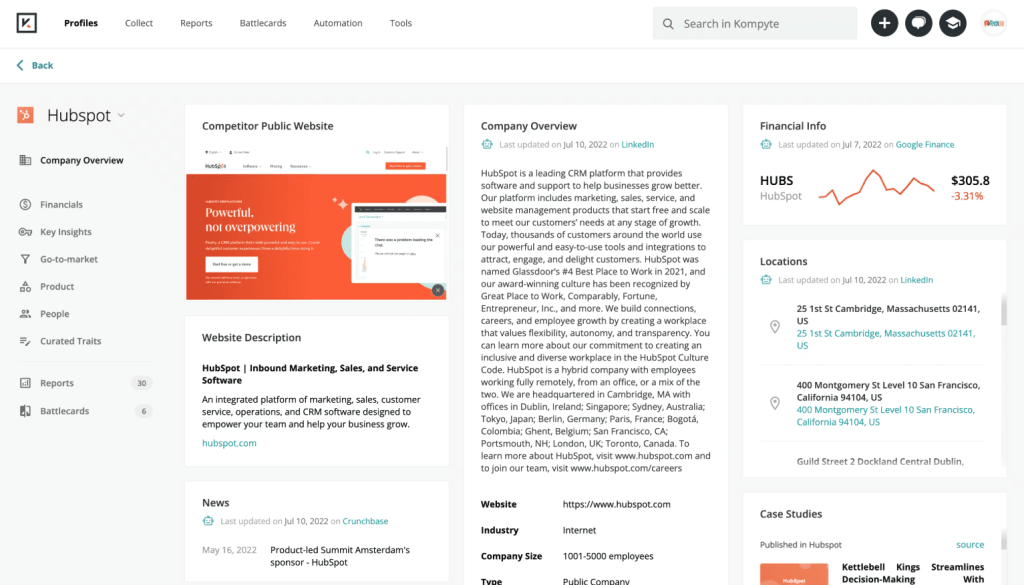Click the Key Insights sidebar icon
Screen dimensions: 1024x585
25,232
